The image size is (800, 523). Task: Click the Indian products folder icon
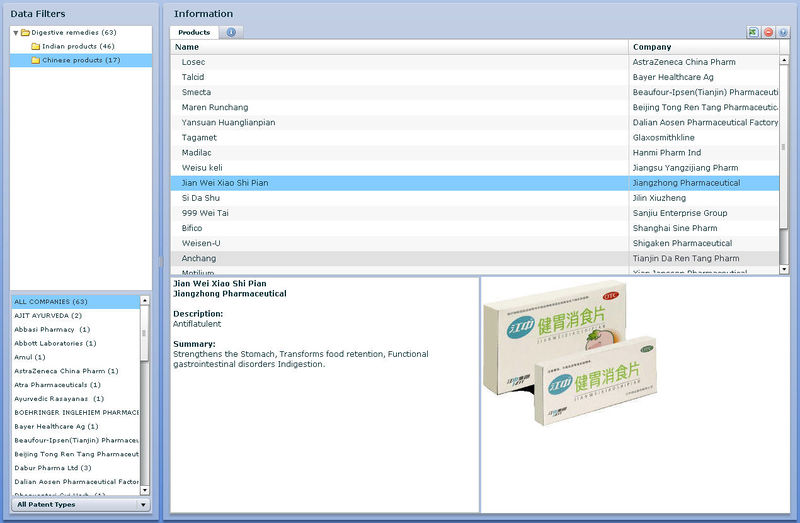click(35, 47)
